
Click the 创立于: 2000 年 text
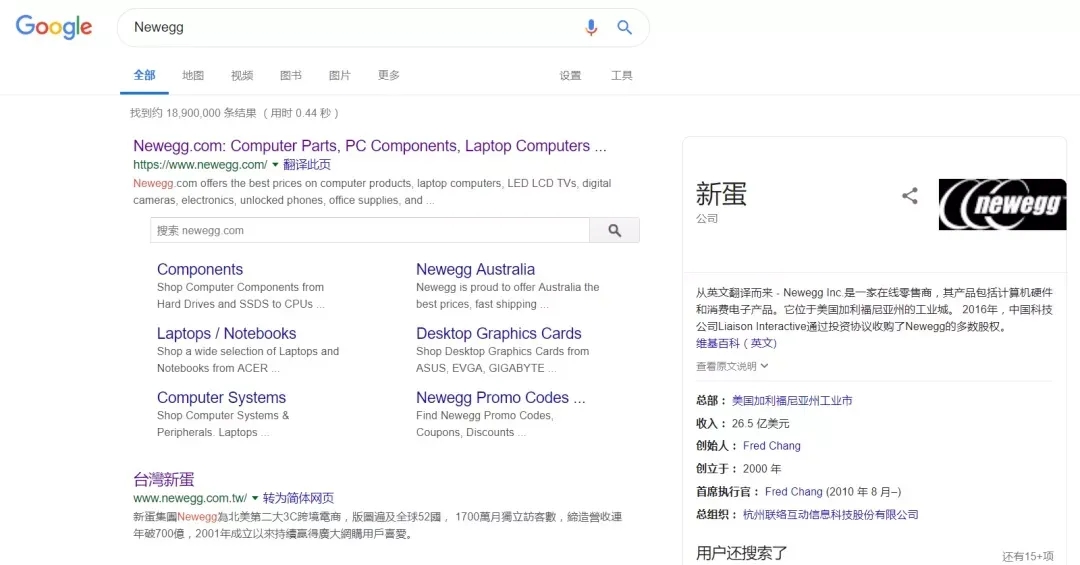coord(738,469)
